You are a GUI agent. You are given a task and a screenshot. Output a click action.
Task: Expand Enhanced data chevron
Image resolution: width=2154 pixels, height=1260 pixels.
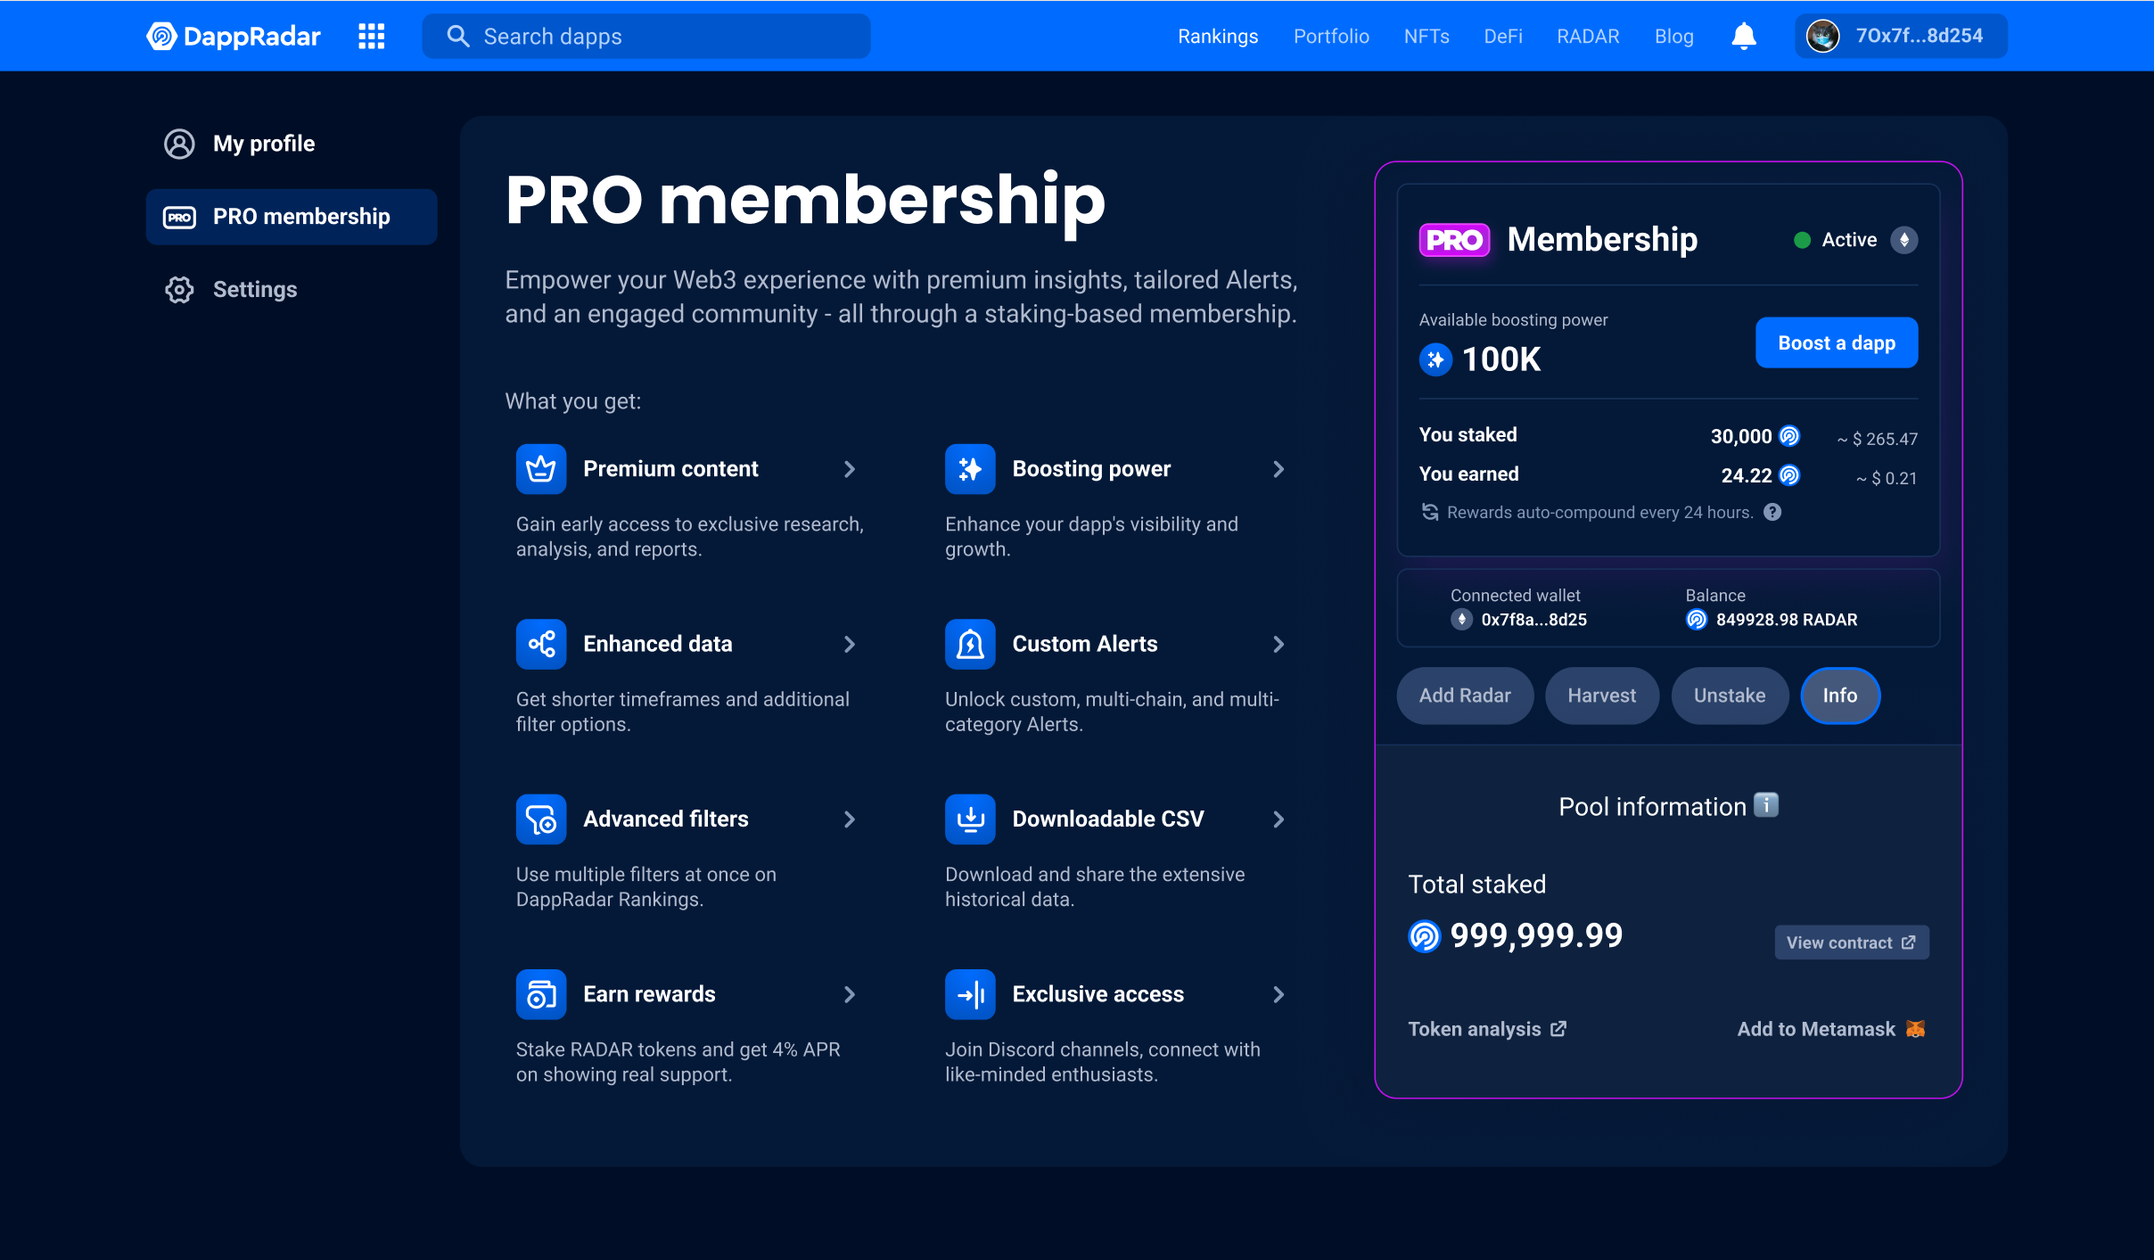pos(849,644)
